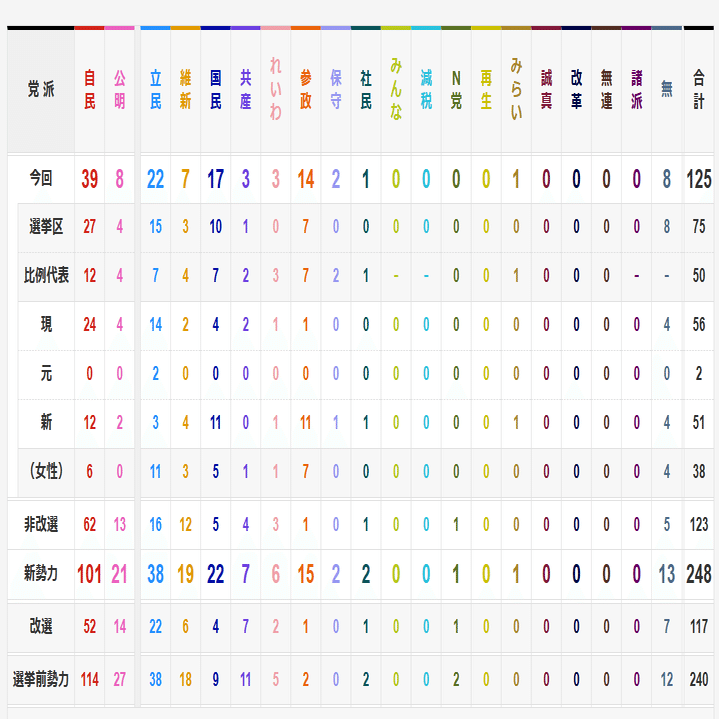
Task: Click 公明 value 13 in 非改選 row
Action: (120, 525)
